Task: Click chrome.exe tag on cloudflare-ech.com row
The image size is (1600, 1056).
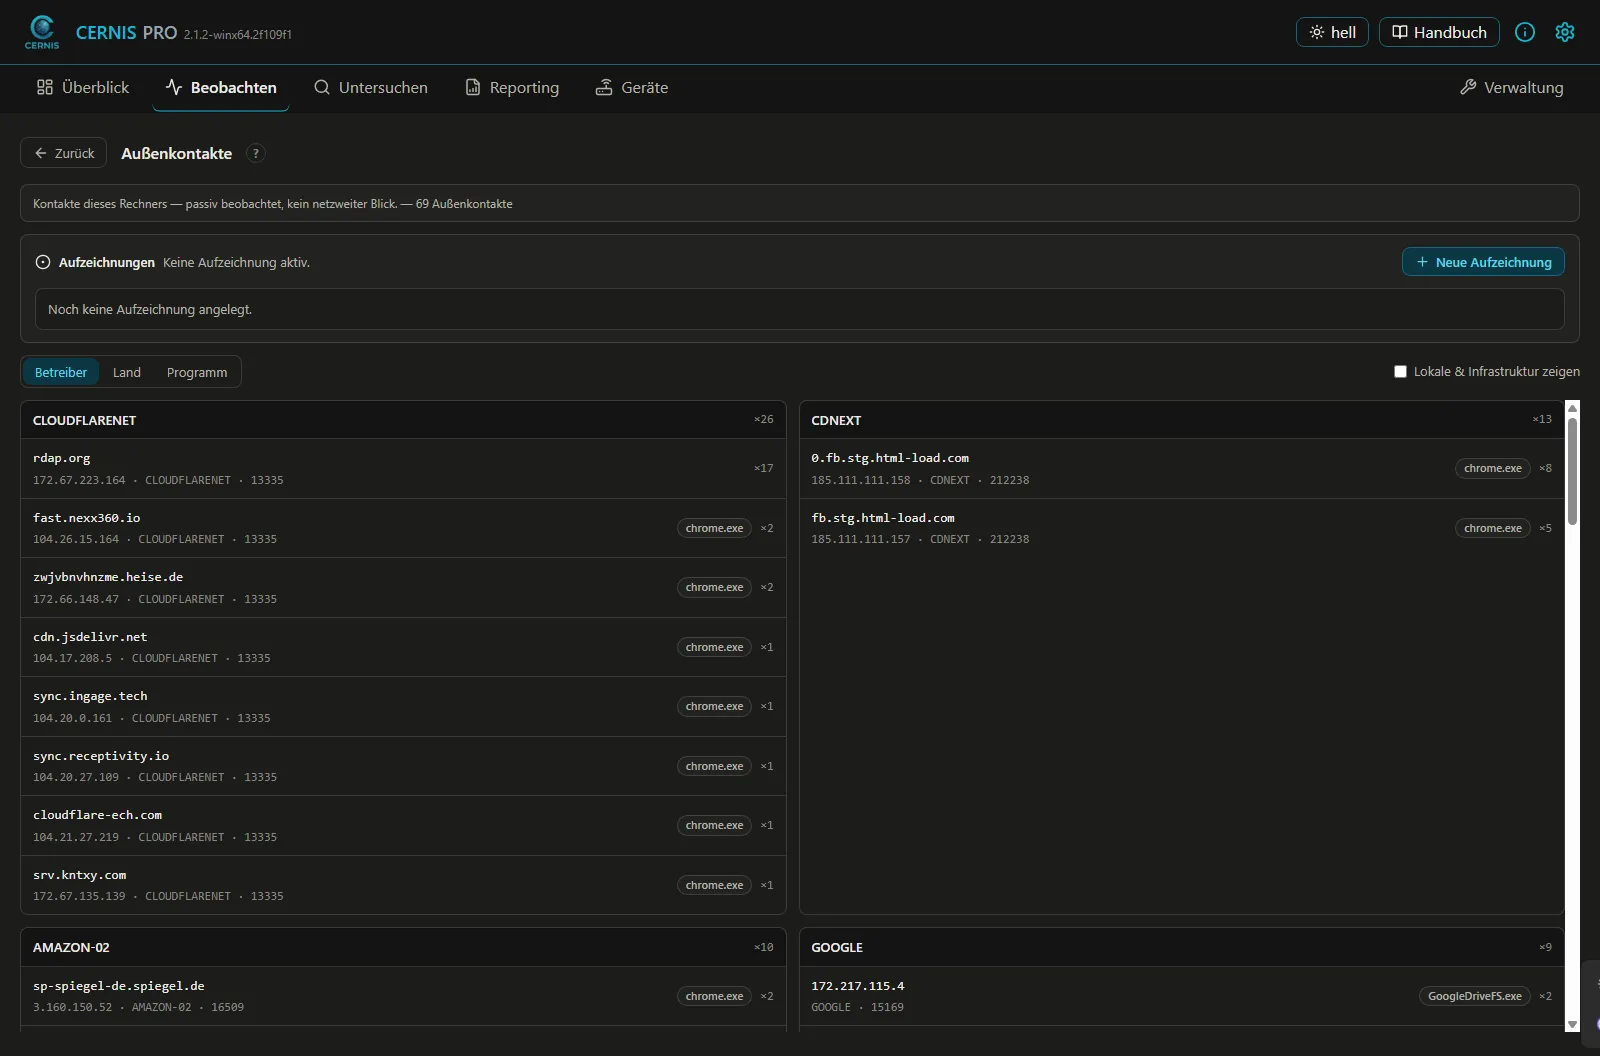Action: [714, 825]
